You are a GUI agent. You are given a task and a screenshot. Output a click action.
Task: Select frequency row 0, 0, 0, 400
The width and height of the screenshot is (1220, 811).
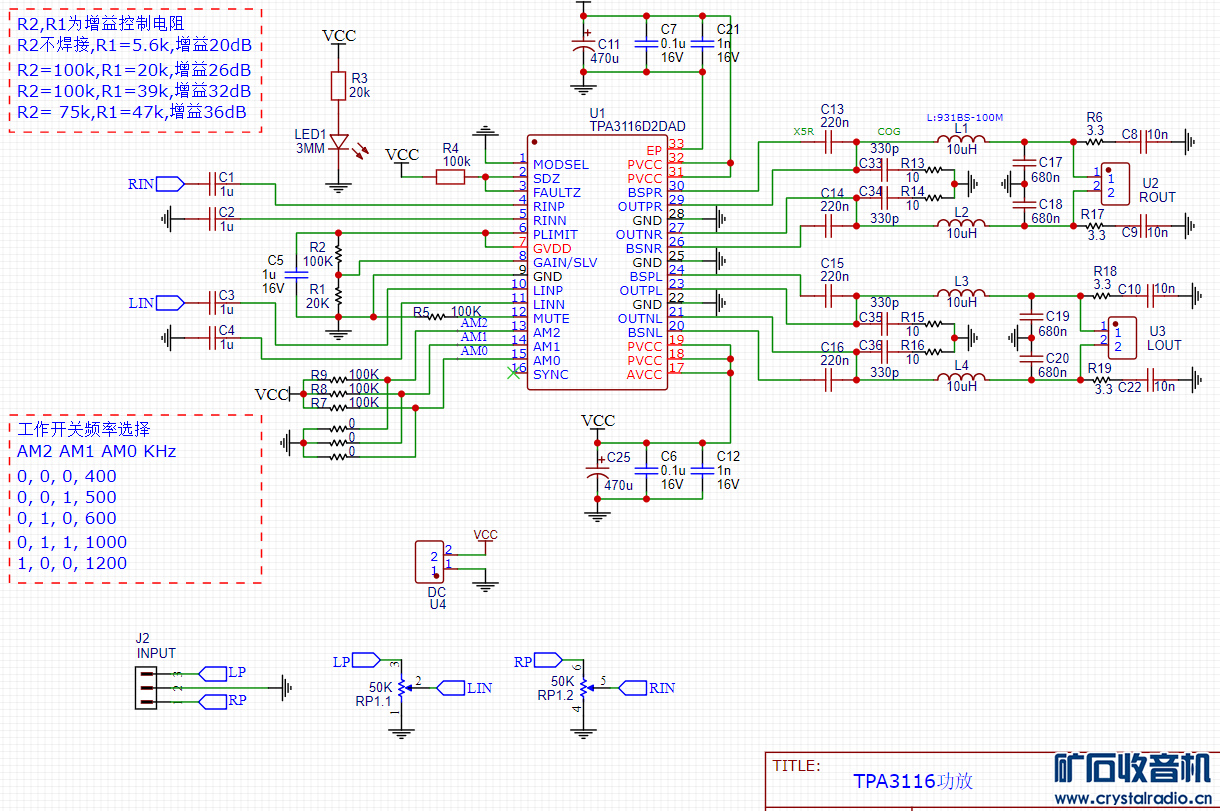coord(67,476)
